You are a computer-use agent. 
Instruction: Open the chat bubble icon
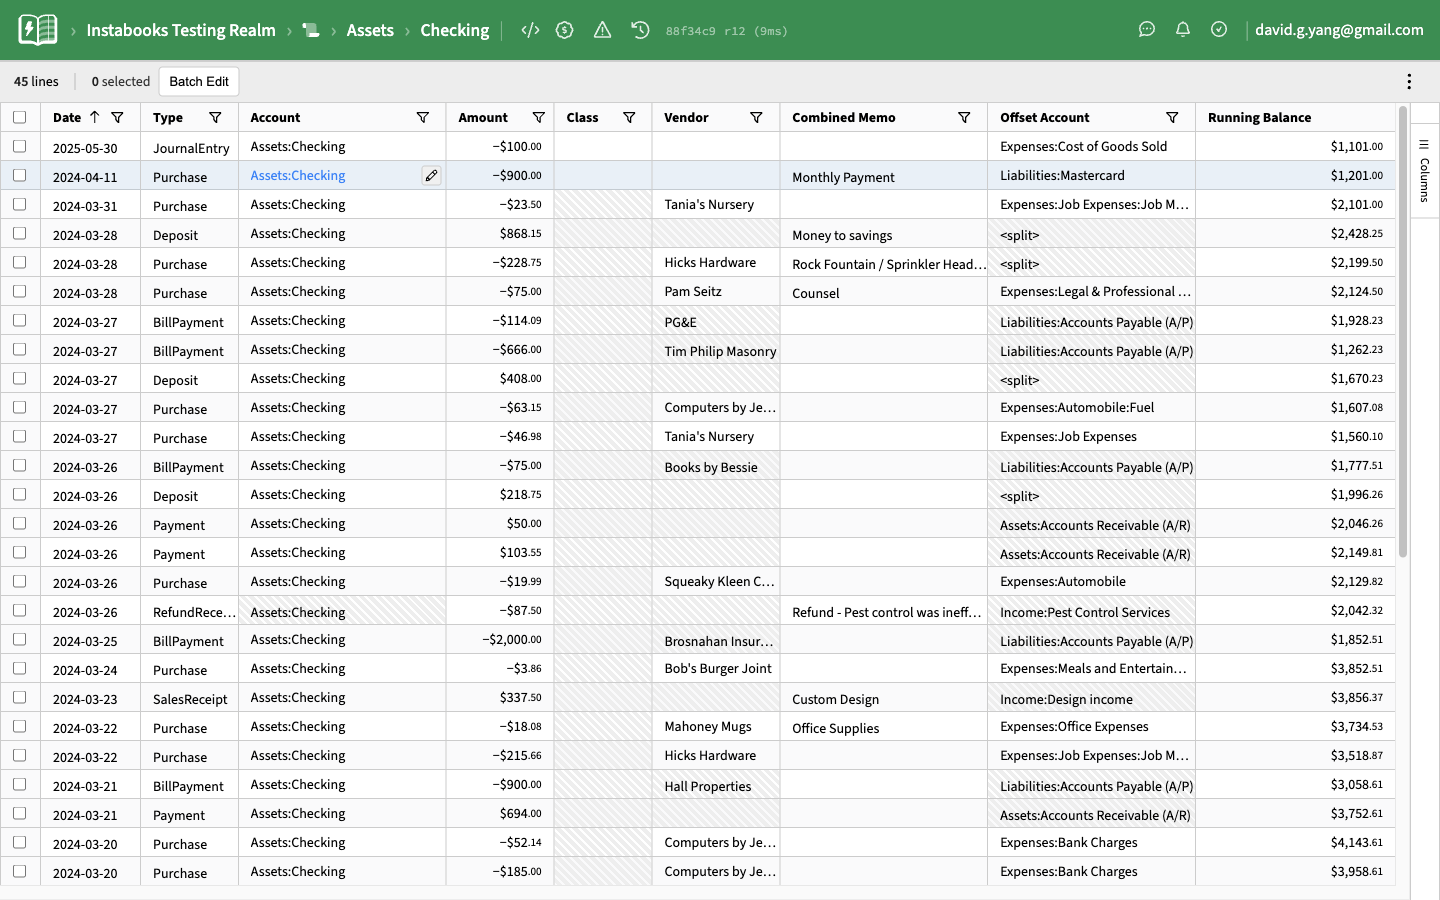1147,30
